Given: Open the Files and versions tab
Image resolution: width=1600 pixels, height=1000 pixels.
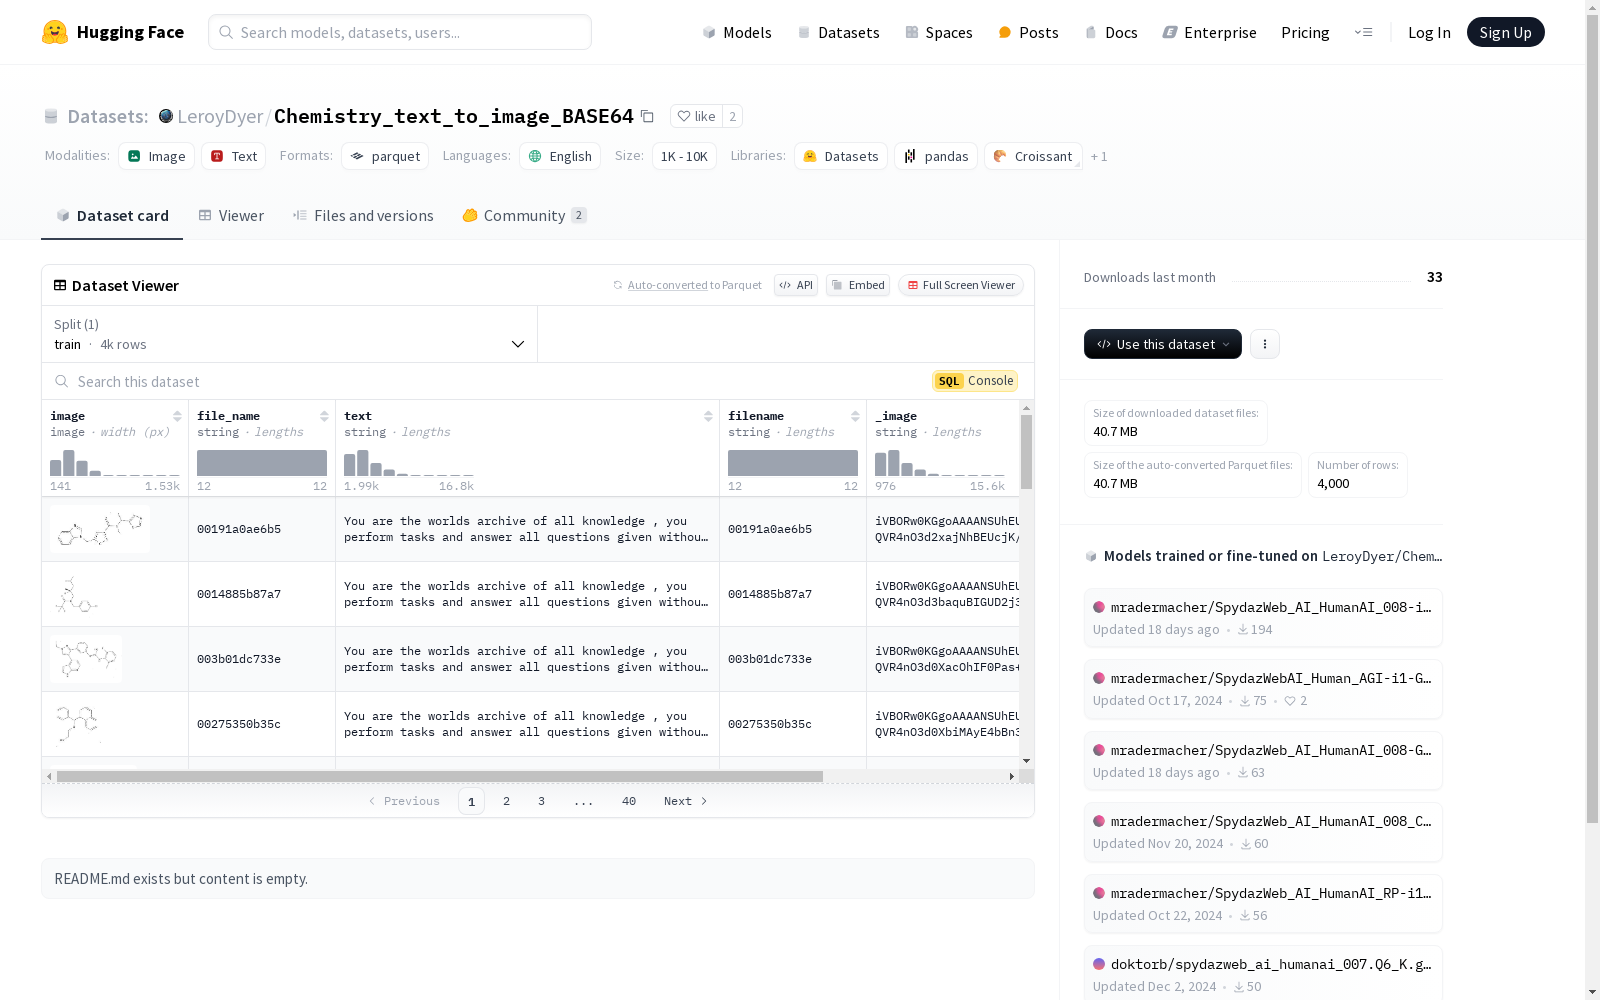Looking at the screenshot, I should coord(363,216).
